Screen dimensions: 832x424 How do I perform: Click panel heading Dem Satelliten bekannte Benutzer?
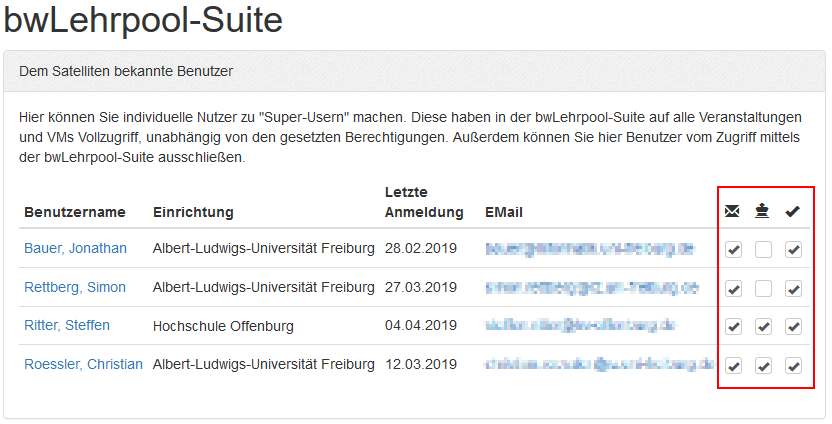tap(126, 71)
